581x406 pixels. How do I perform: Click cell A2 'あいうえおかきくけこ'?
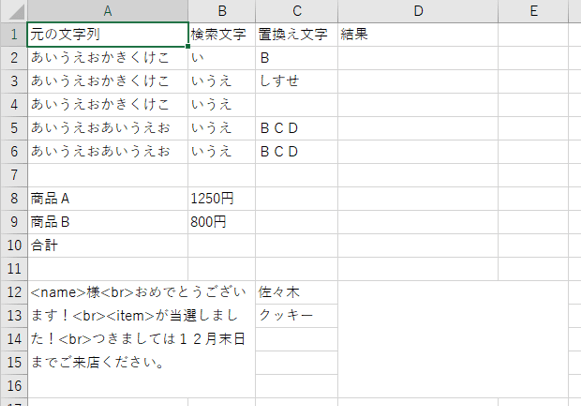point(107,58)
